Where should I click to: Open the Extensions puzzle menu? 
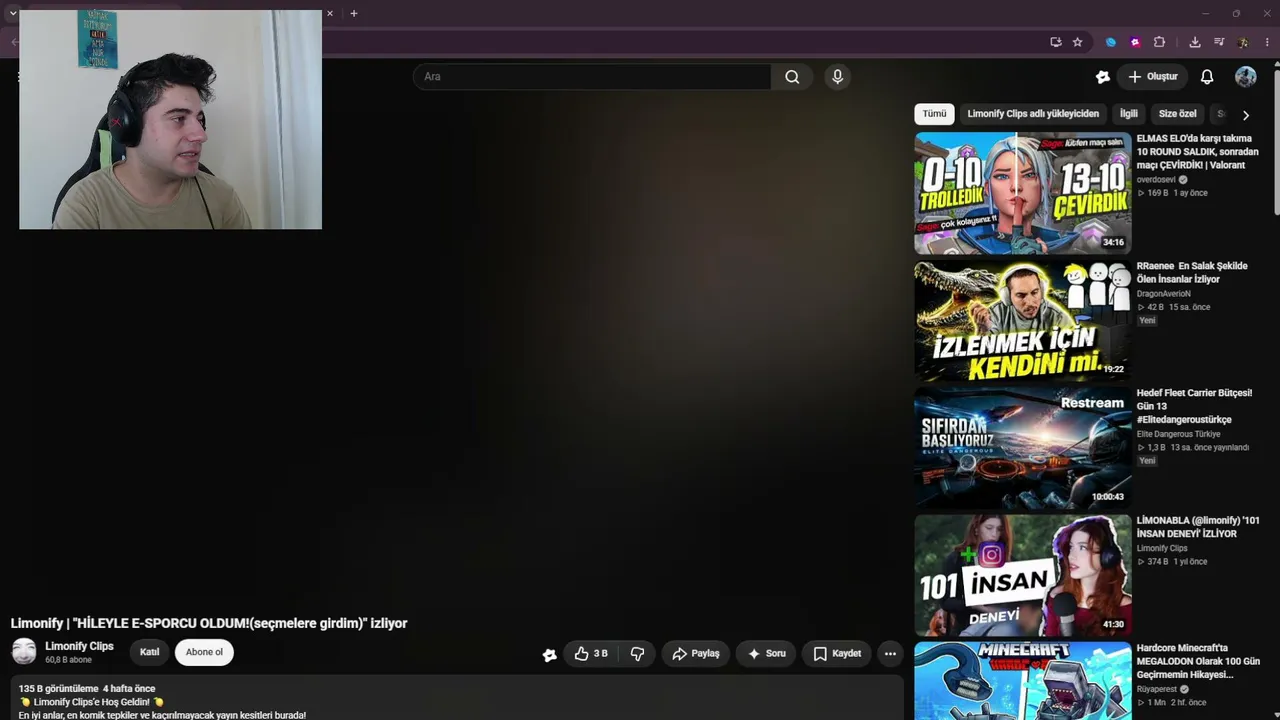tap(1160, 42)
